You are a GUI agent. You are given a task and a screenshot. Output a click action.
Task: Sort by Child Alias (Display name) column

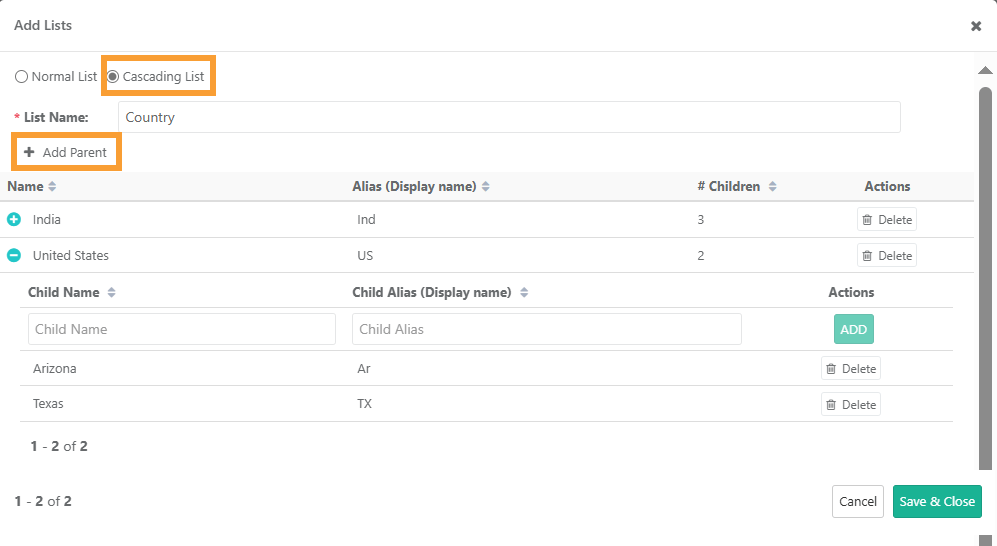click(x=524, y=293)
